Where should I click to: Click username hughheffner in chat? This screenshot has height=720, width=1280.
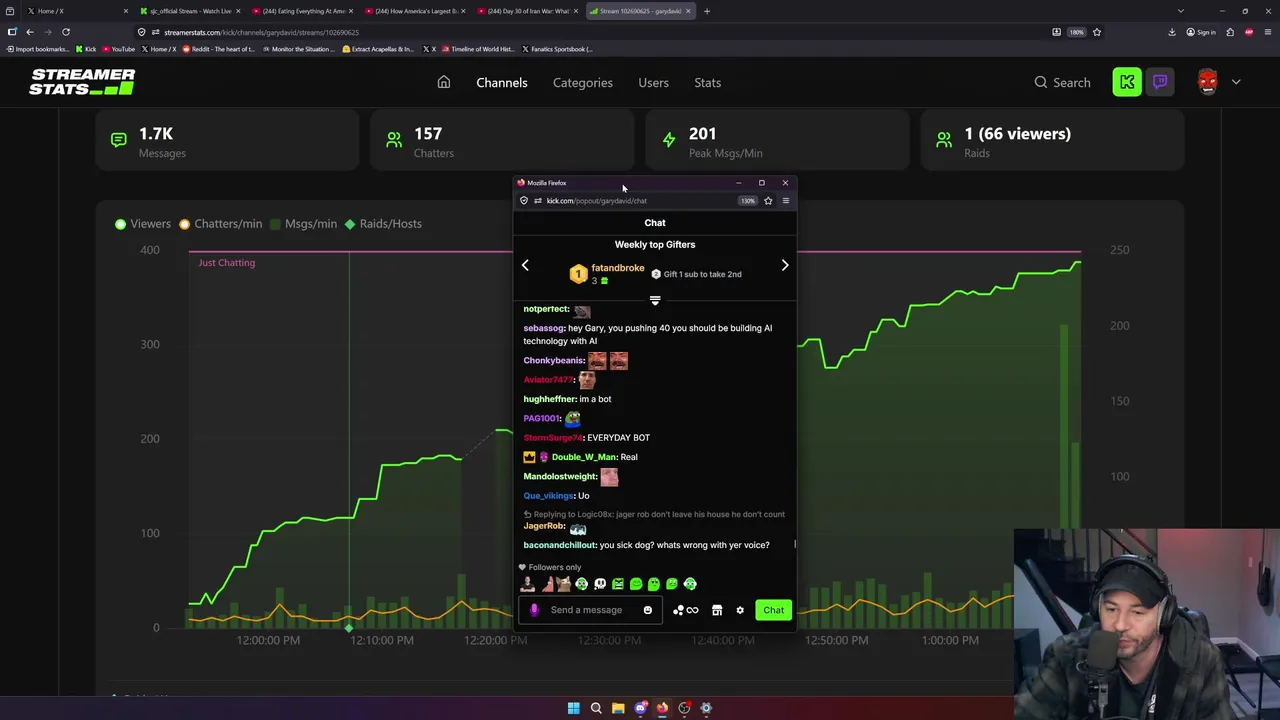pyautogui.click(x=550, y=399)
